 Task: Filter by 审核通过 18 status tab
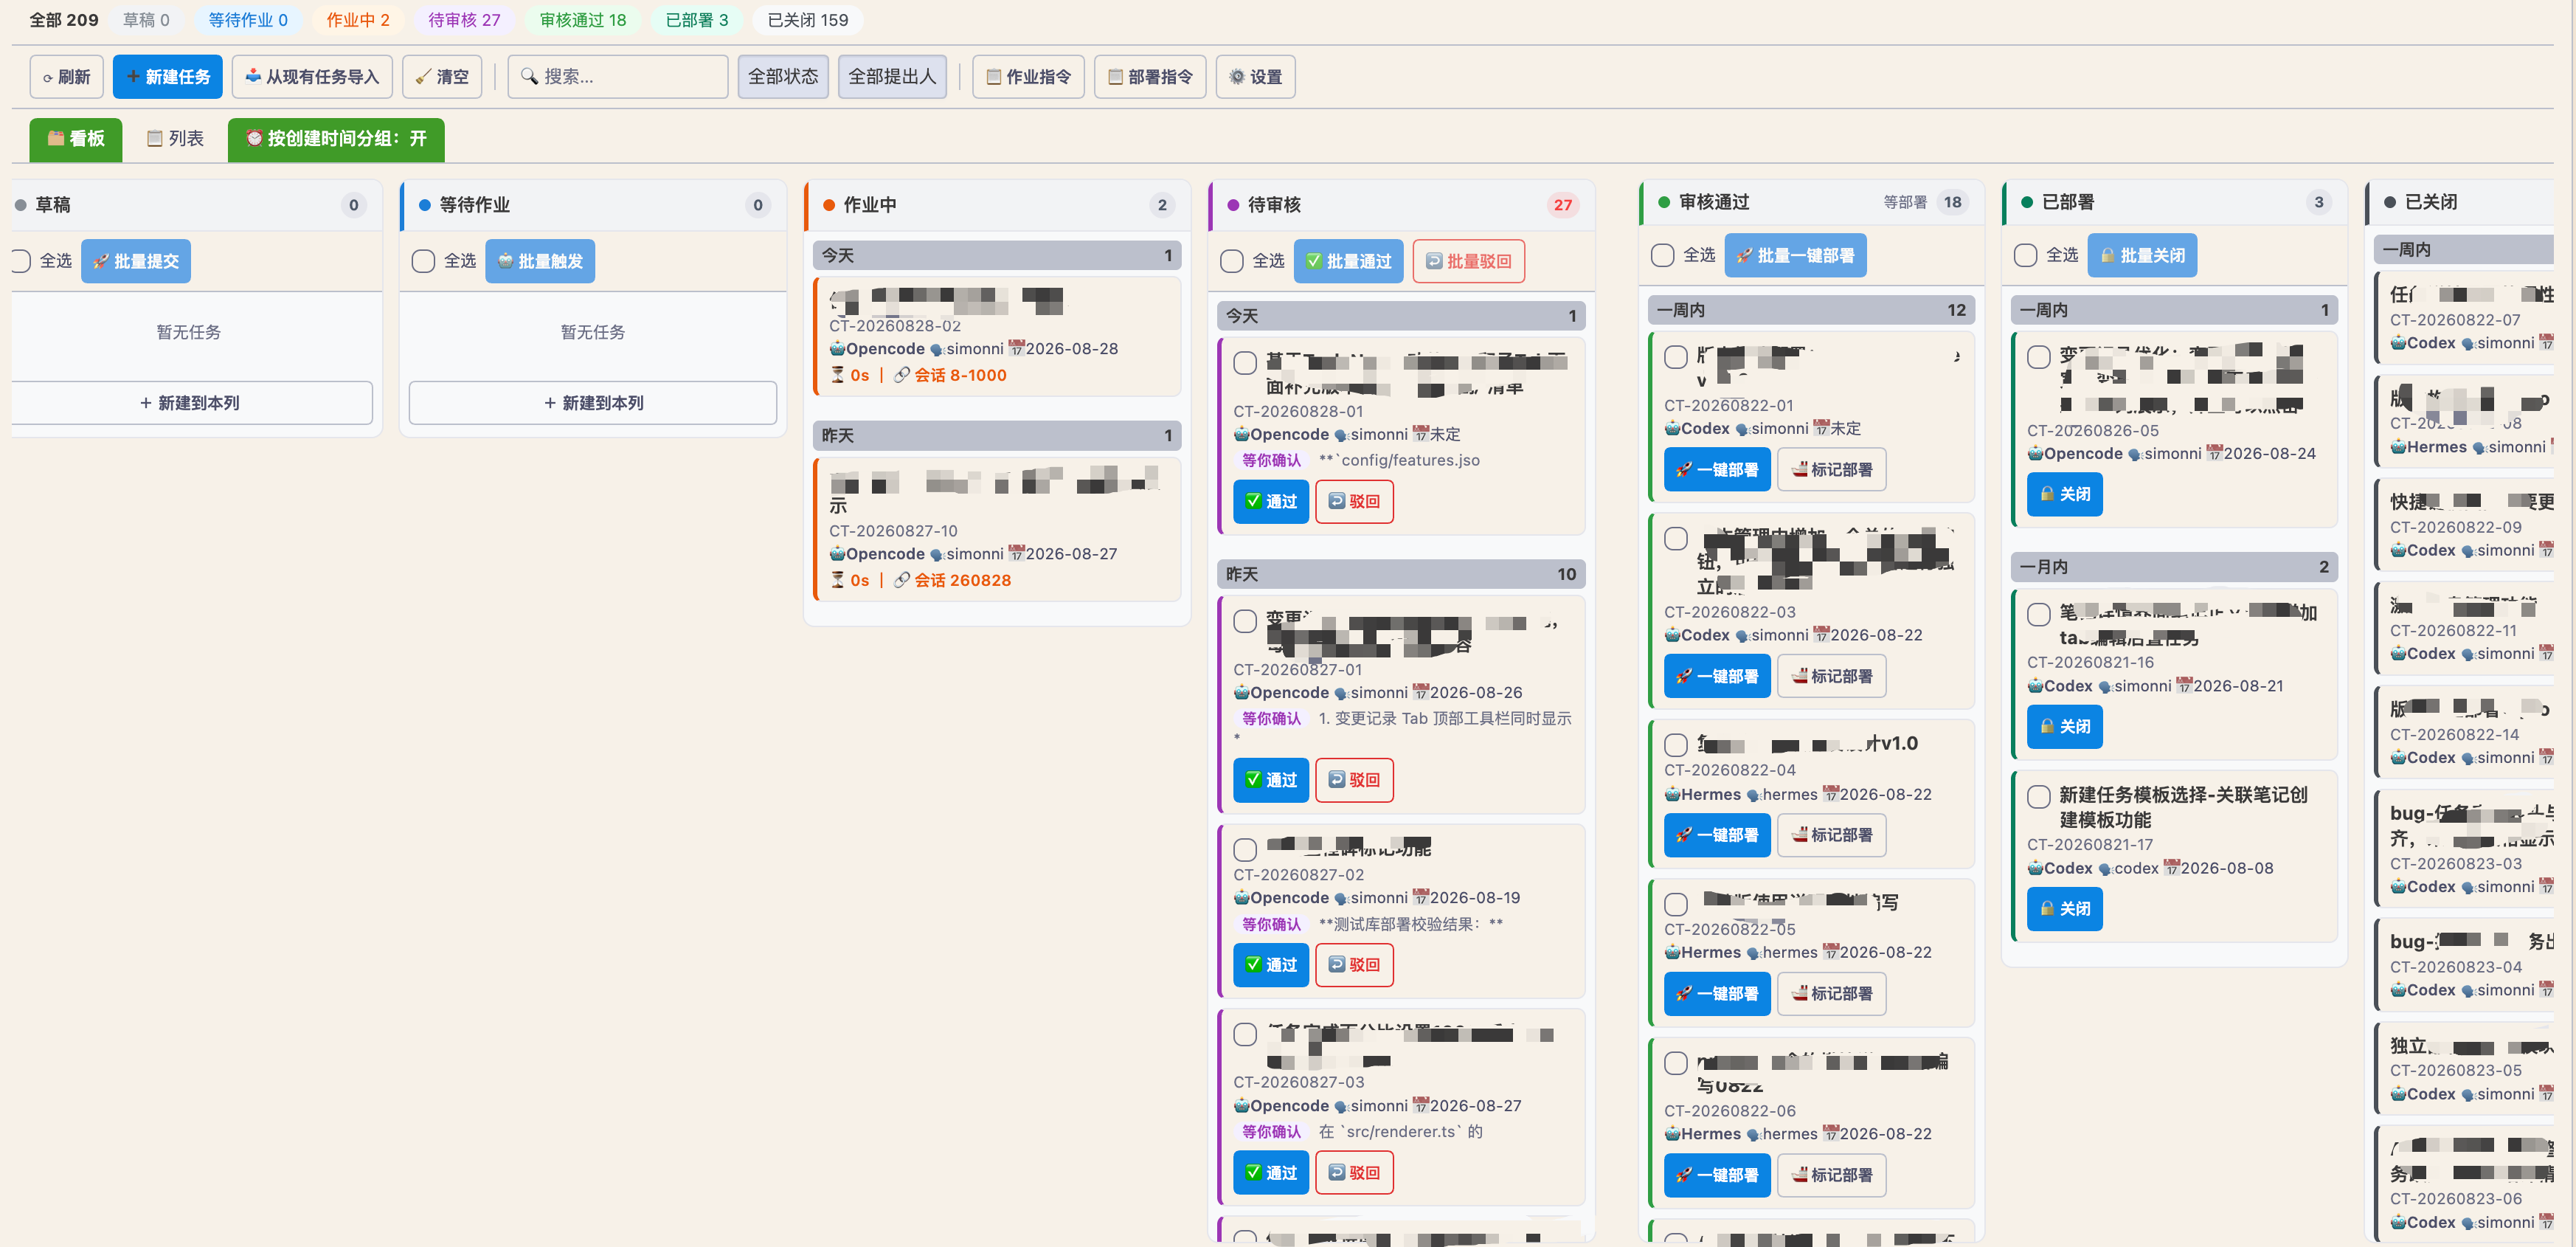pyautogui.click(x=583, y=20)
